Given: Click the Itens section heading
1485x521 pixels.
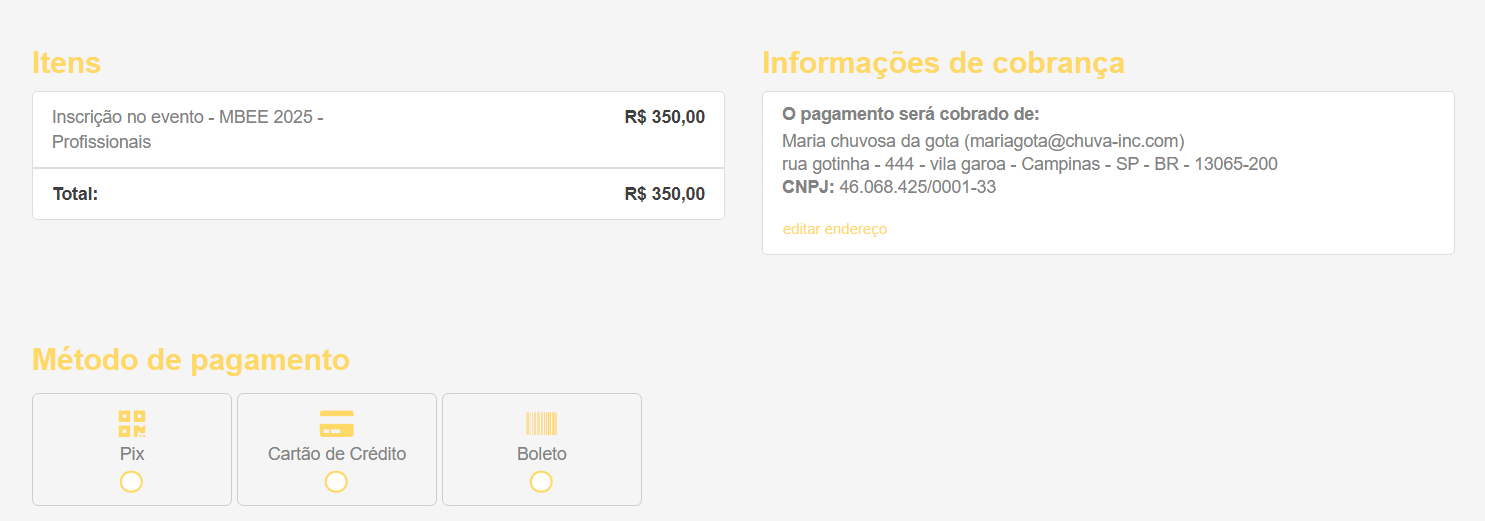Looking at the screenshot, I should tap(66, 62).
